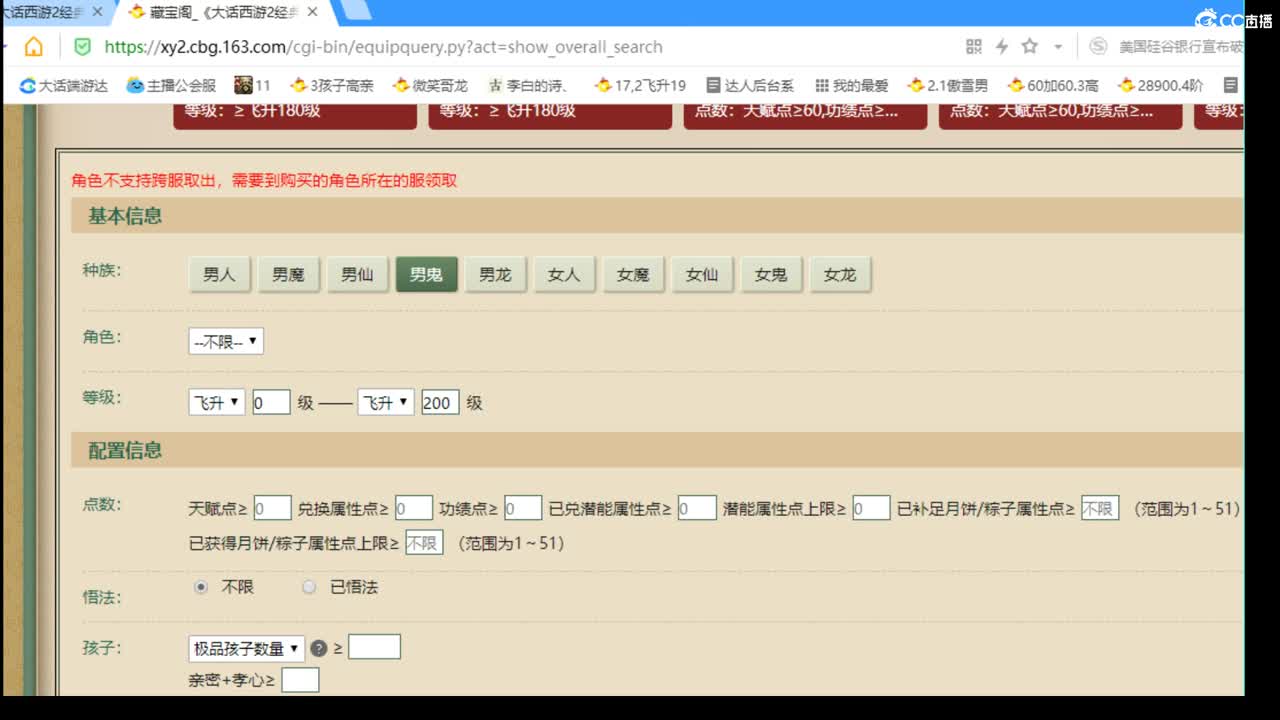This screenshot has height=720, width=1280.
Task: Open the 极品孩子数量 dropdown
Action: pos(244,647)
